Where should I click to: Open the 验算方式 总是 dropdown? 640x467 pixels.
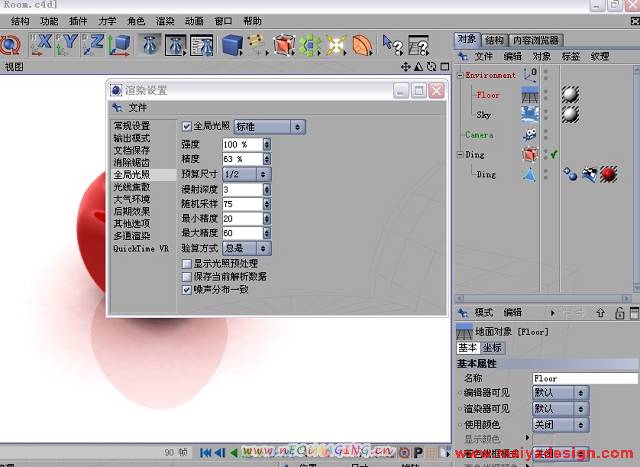(x=246, y=248)
